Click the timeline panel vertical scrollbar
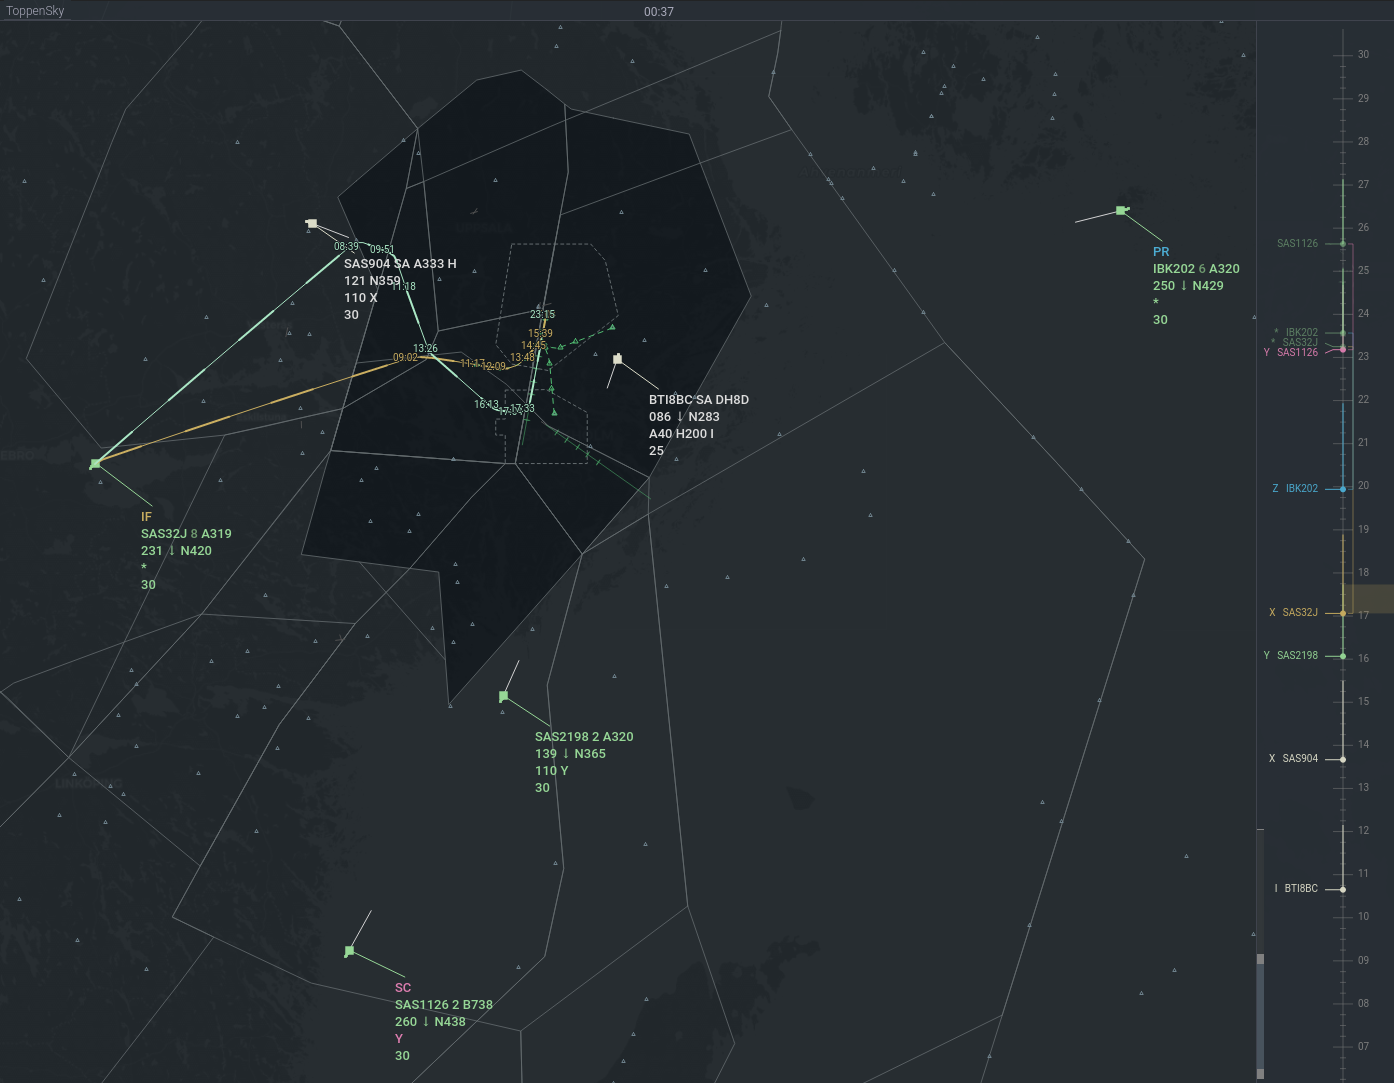 1260,1010
